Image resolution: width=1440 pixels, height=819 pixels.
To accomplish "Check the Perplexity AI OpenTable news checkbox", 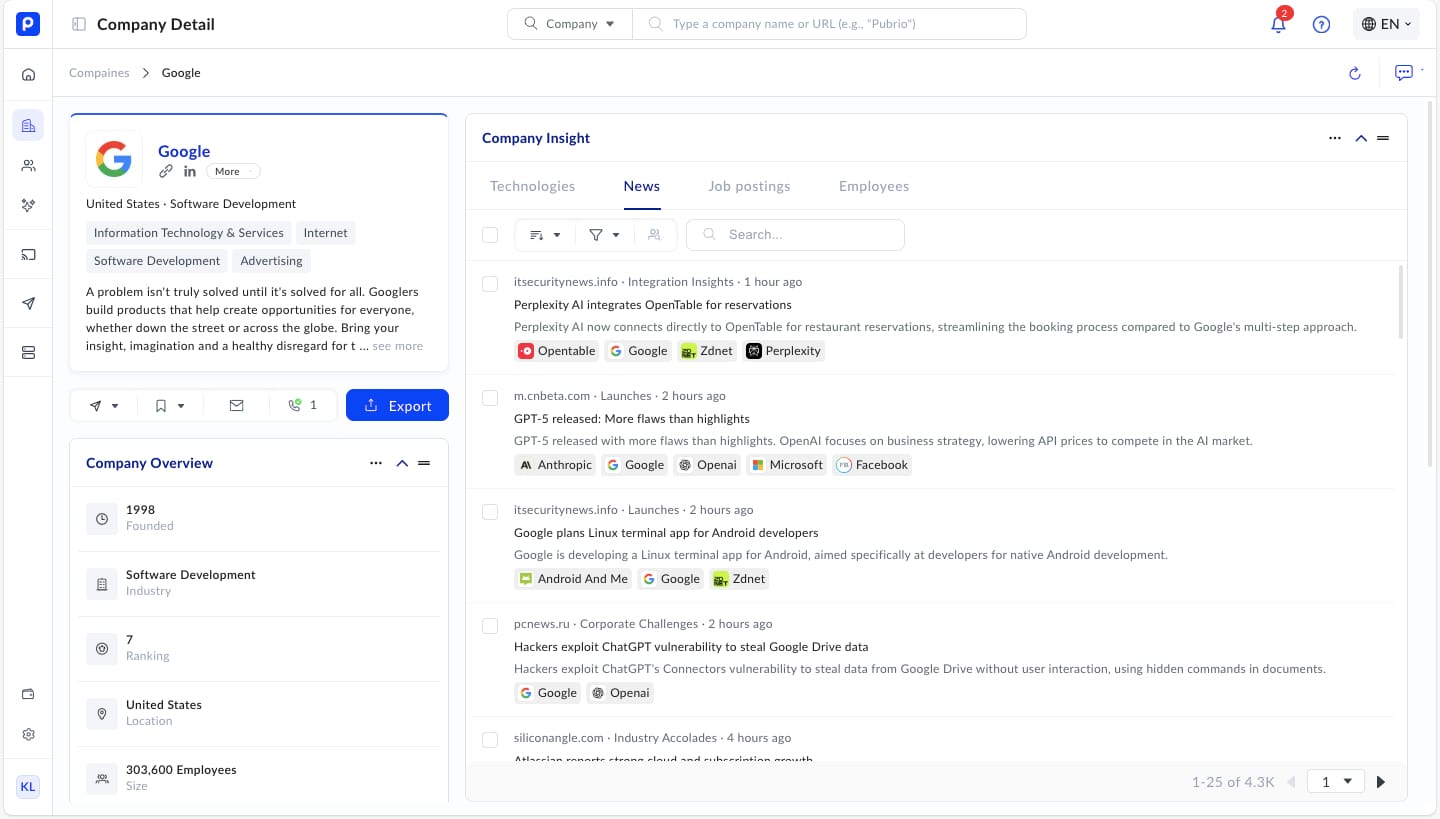I will (490, 284).
